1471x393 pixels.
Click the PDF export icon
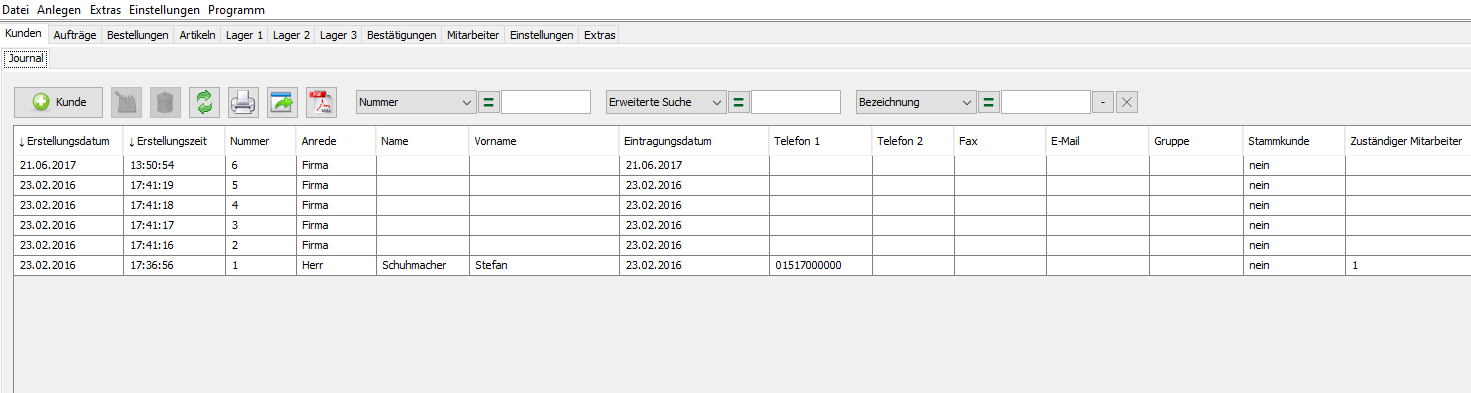pyautogui.click(x=322, y=102)
